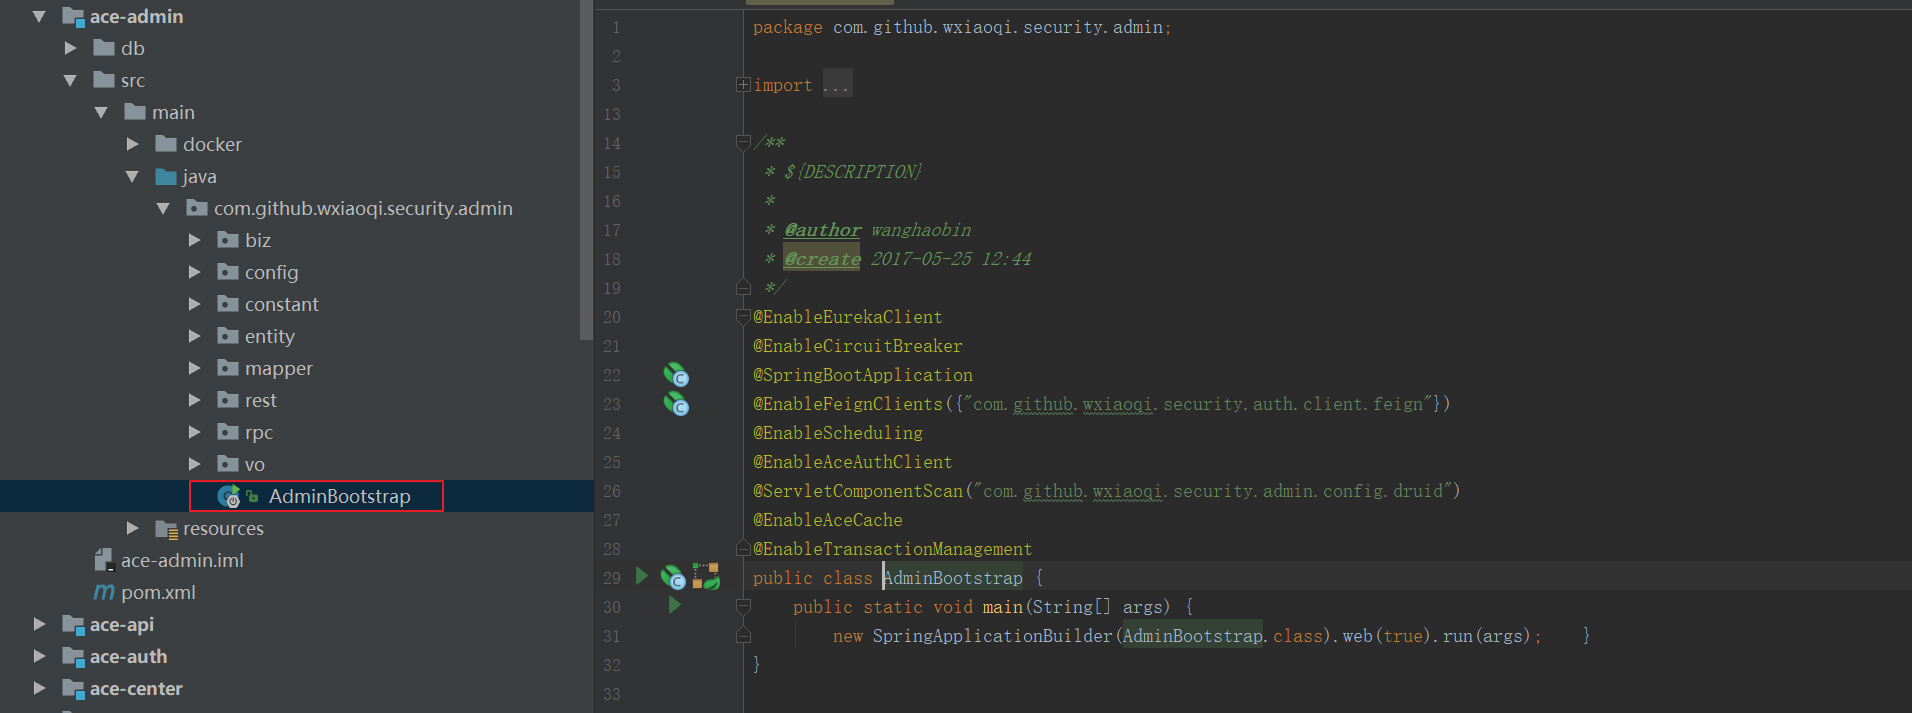This screenshot has width=1912, height=713.
Task: Expand the ace-center module
Action: 39,688
